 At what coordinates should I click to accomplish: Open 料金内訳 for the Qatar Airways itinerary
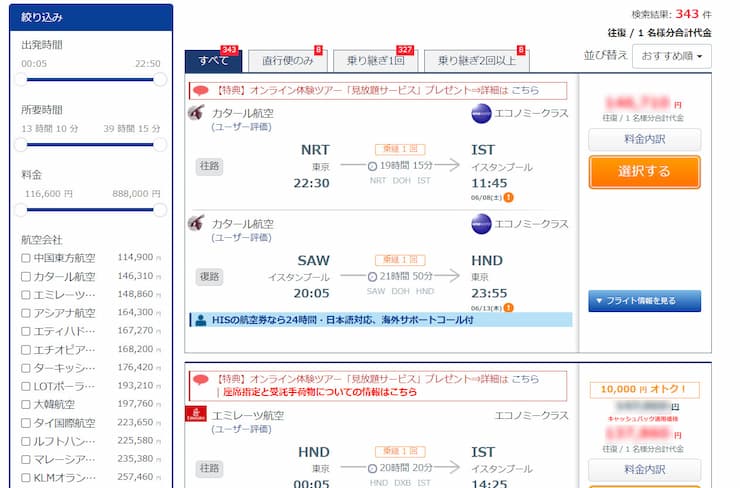click(x=644, y=139)
